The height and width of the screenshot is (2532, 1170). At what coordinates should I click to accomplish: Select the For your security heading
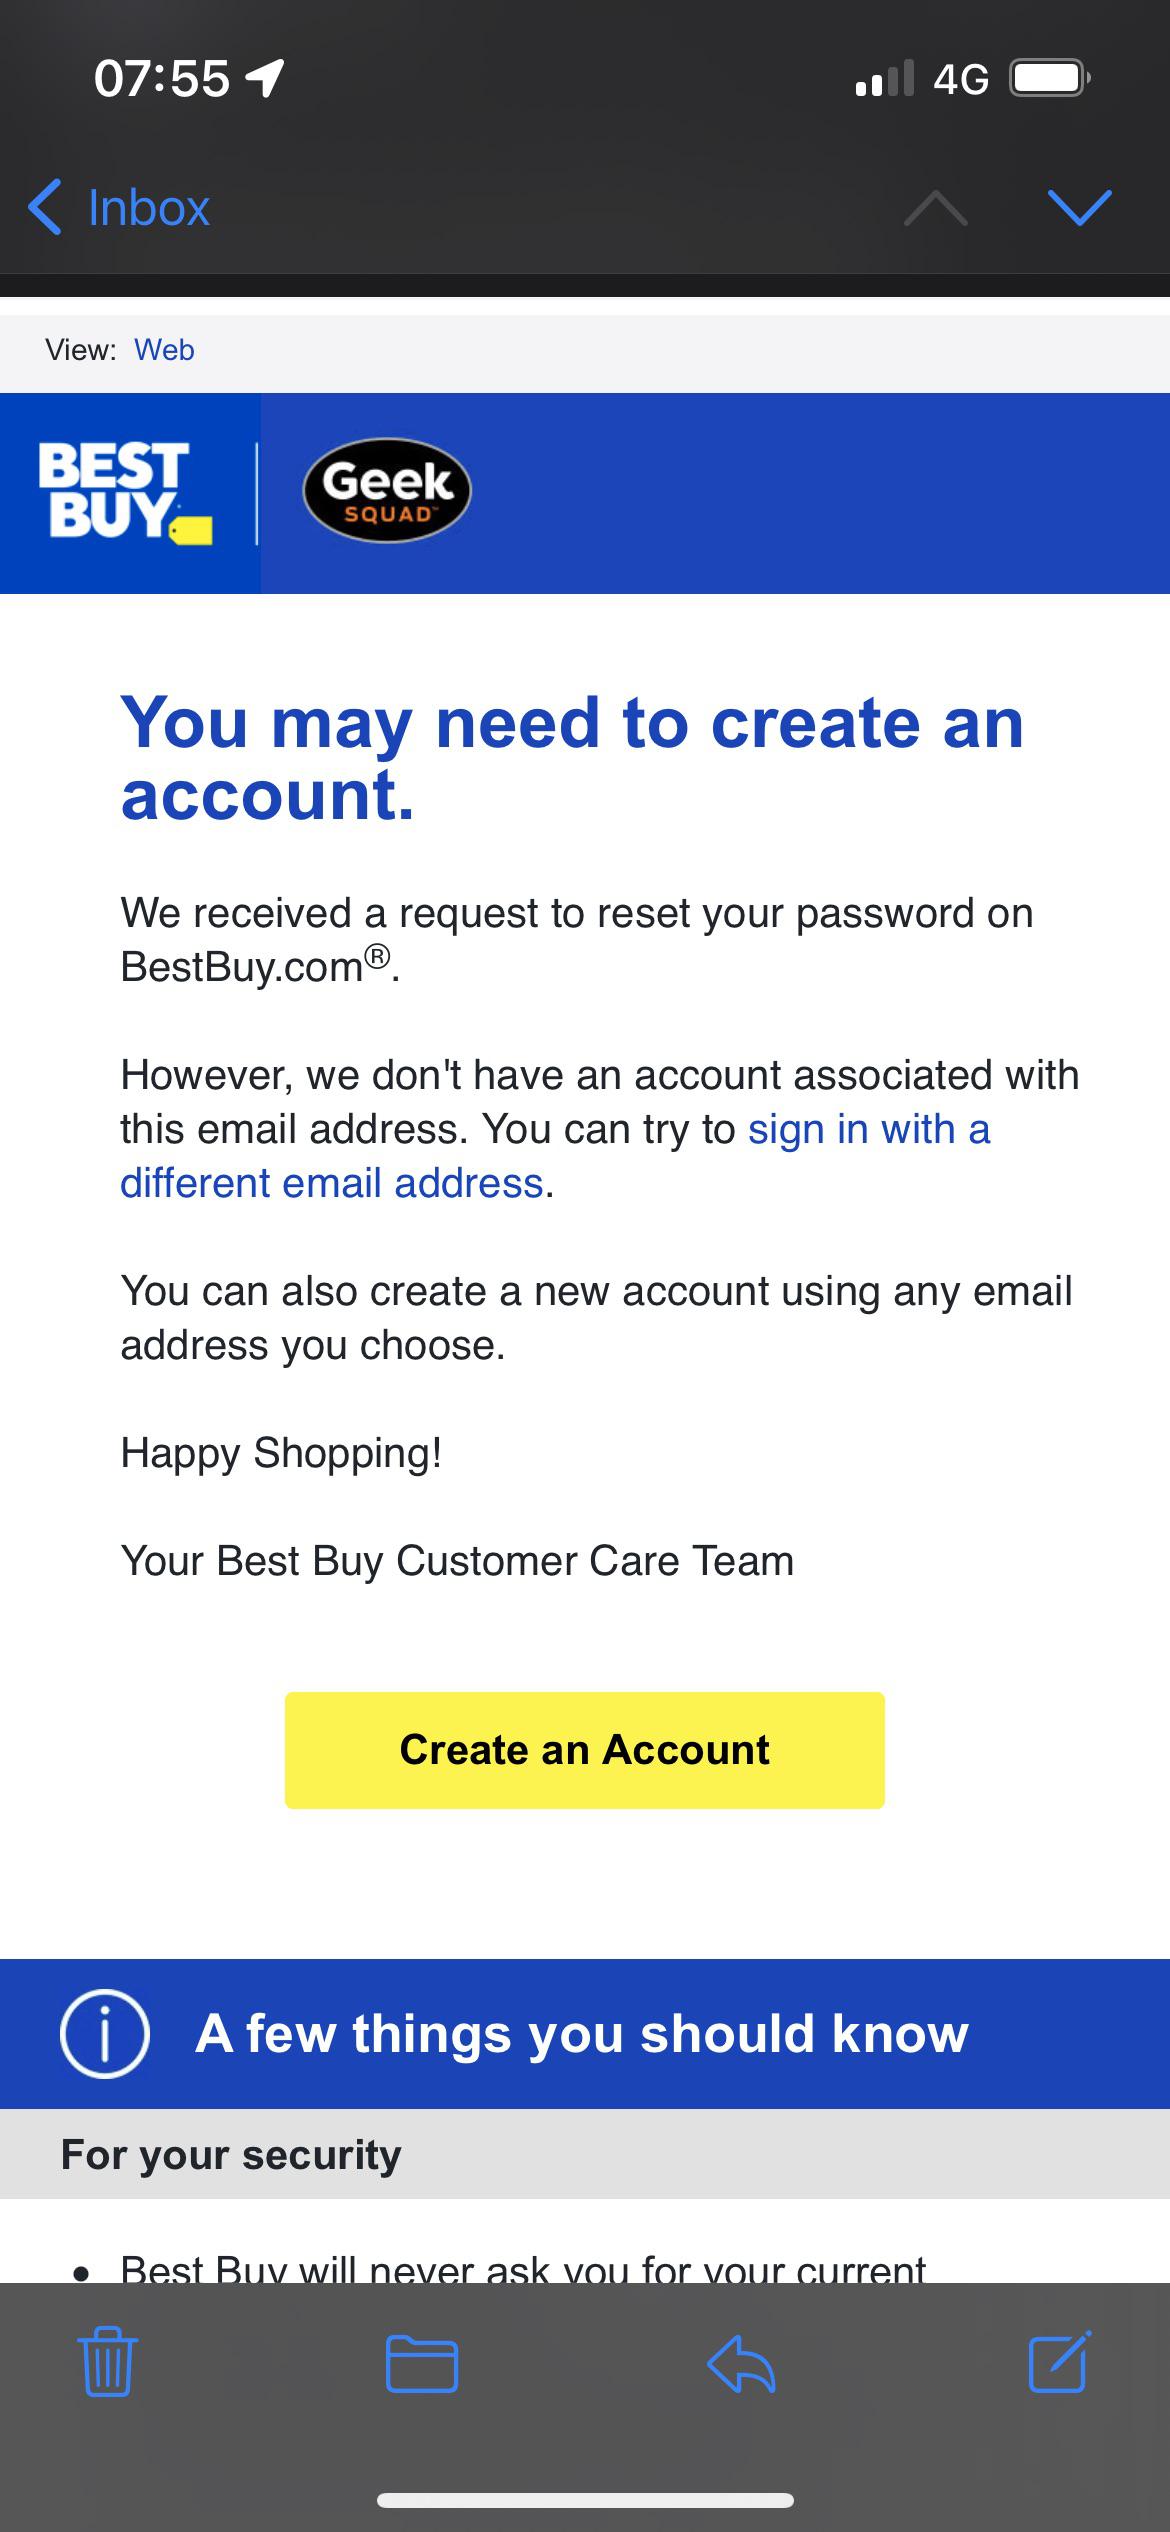click(229, 2155)
